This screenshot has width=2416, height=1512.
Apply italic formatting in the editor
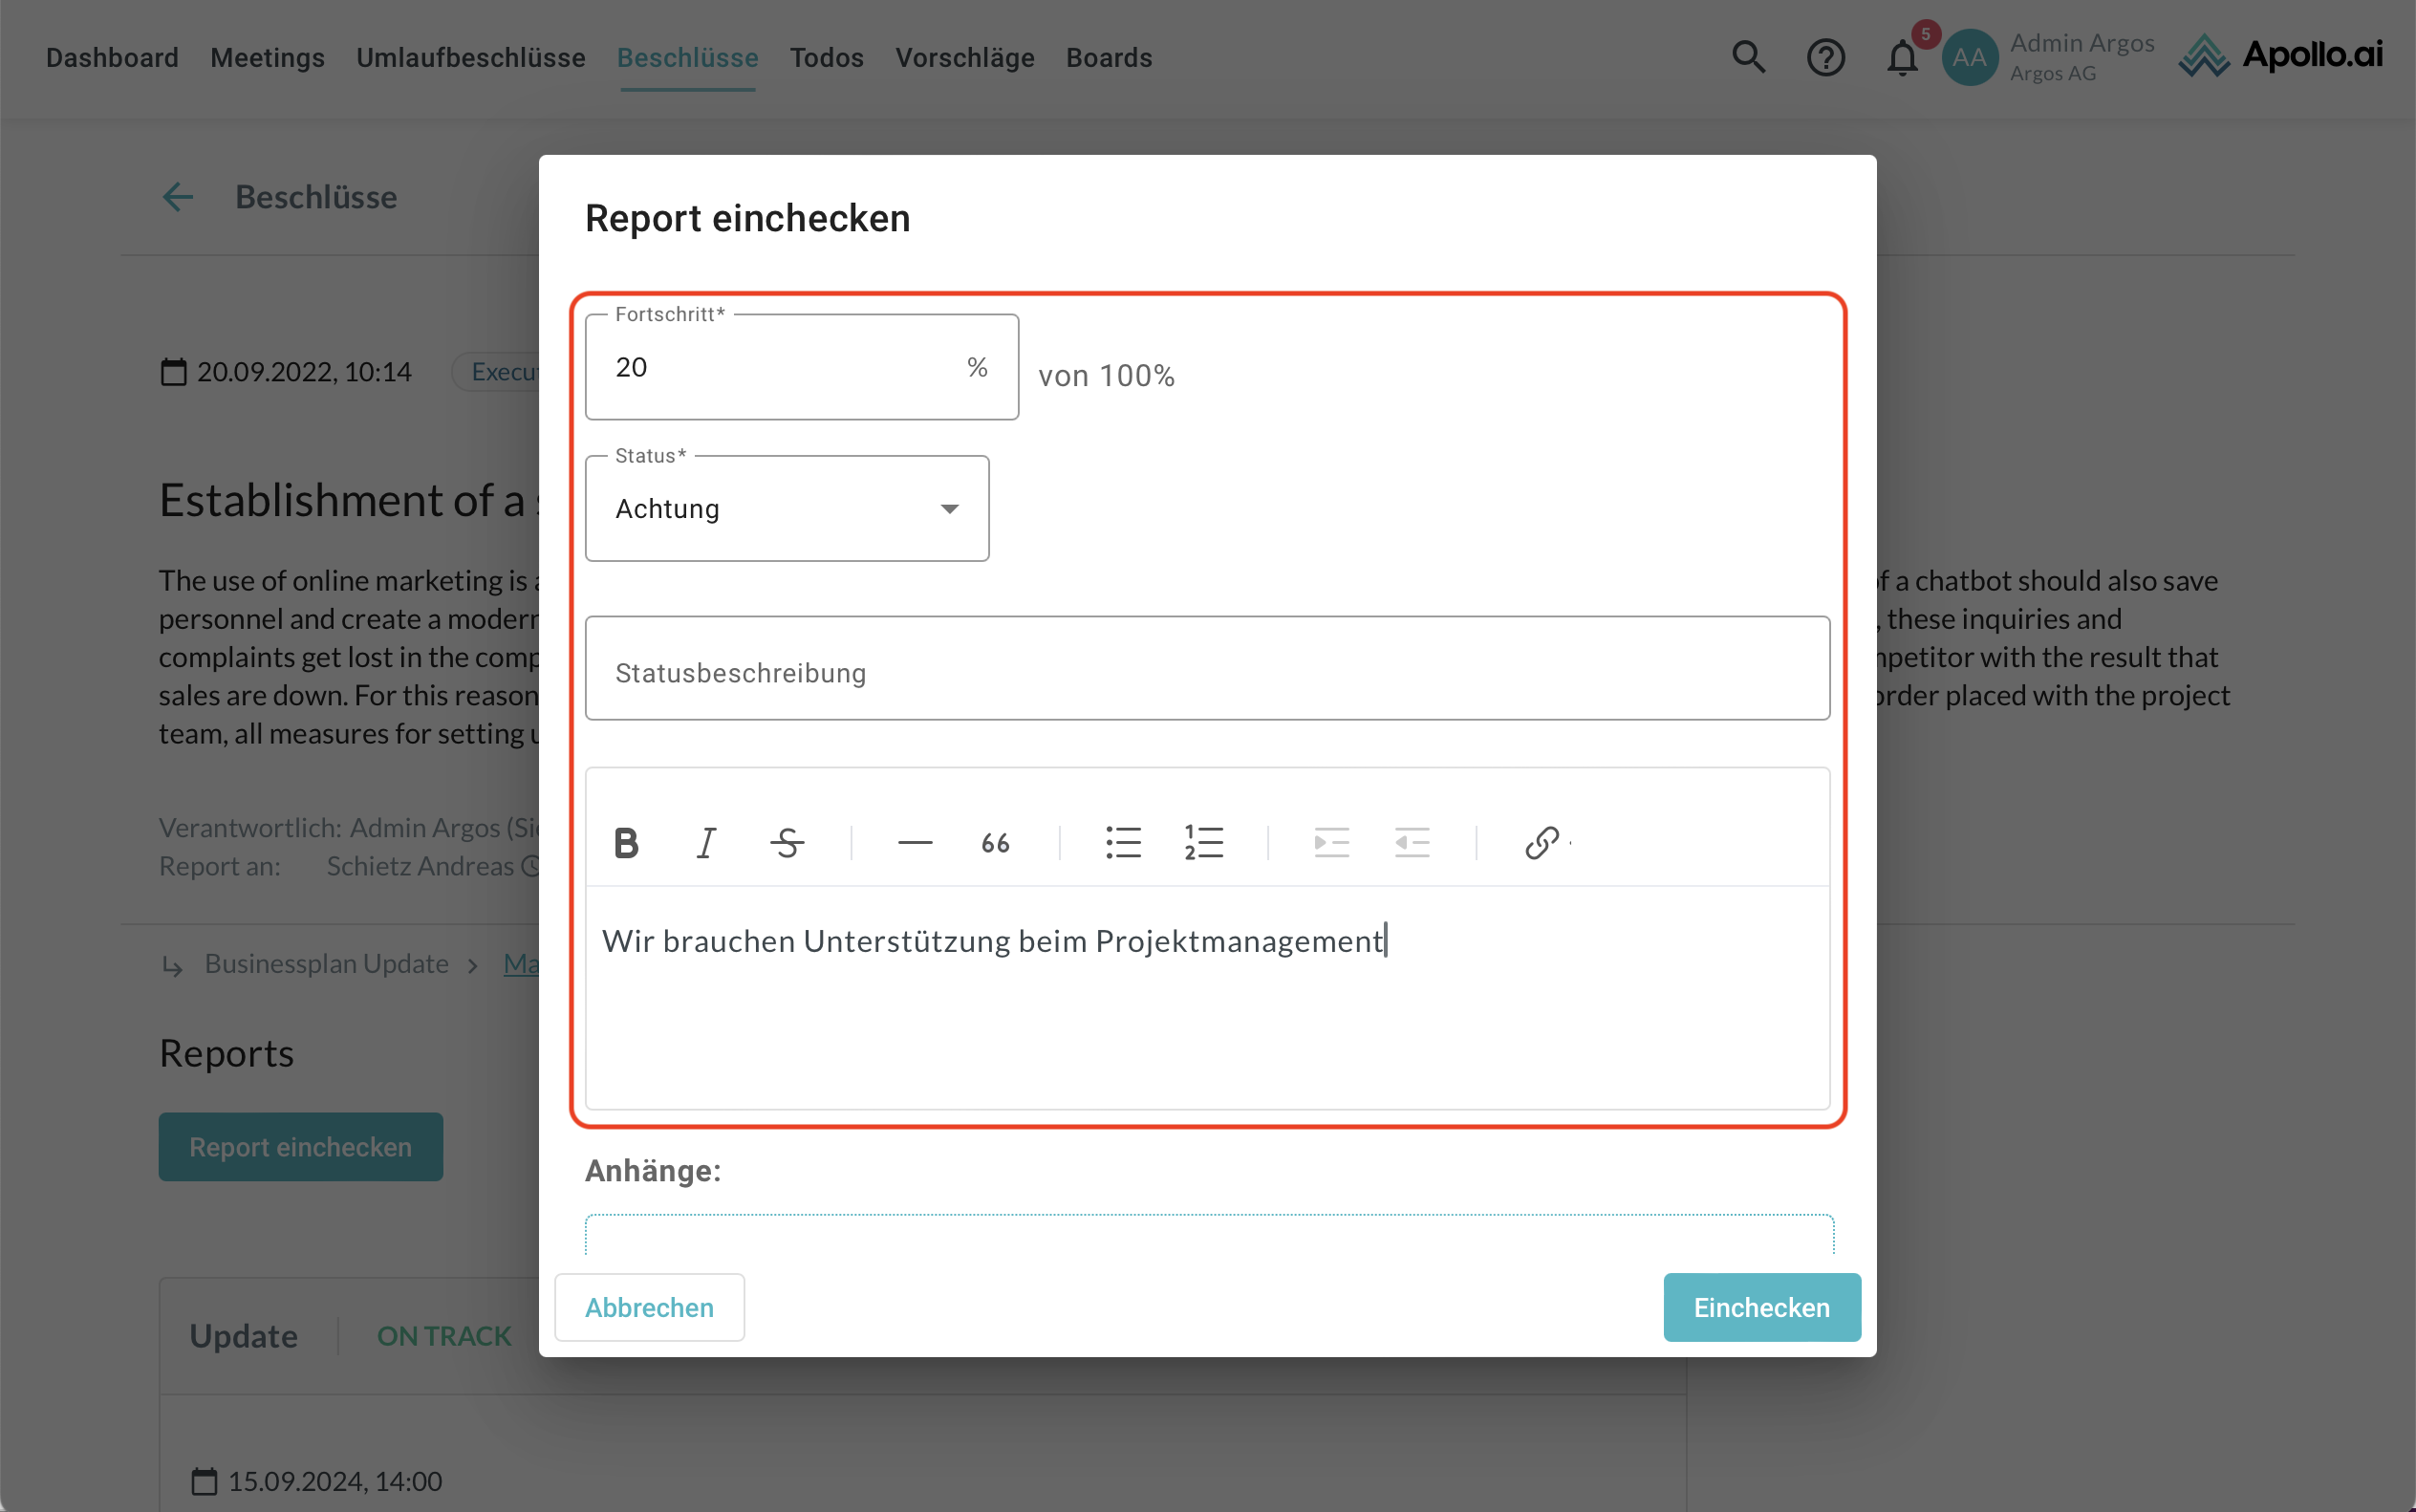706,843
